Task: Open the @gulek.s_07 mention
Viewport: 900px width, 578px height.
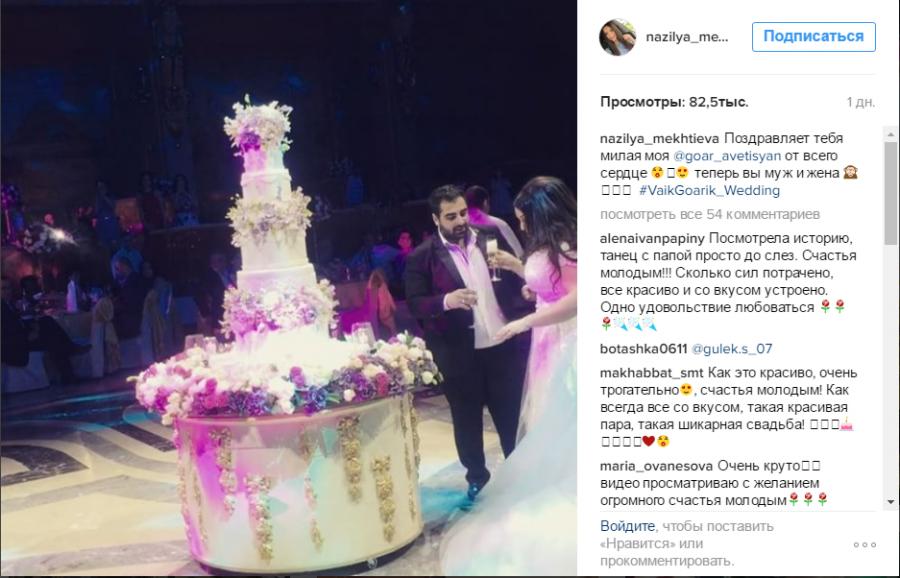Action: tap(732, 348)
